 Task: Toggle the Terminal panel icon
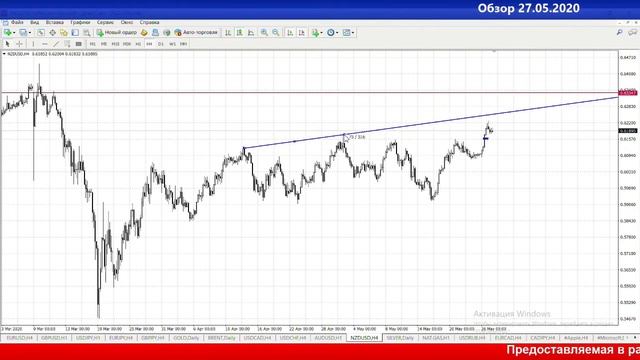point(75,33)
